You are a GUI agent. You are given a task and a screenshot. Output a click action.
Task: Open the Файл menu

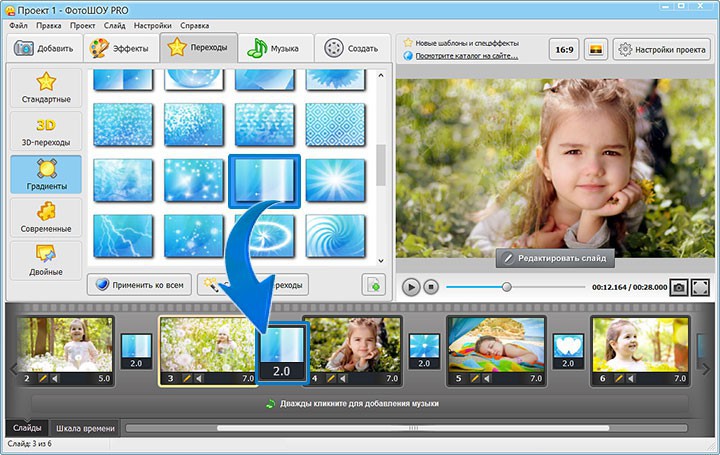click(x=18, y=26)
